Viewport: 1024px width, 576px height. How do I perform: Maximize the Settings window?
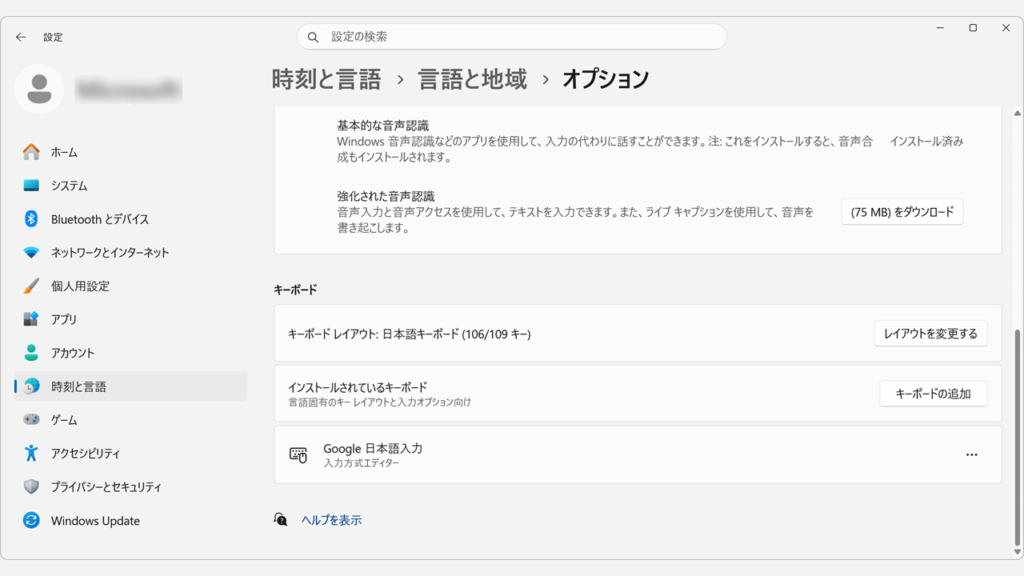tap(973, 28)
